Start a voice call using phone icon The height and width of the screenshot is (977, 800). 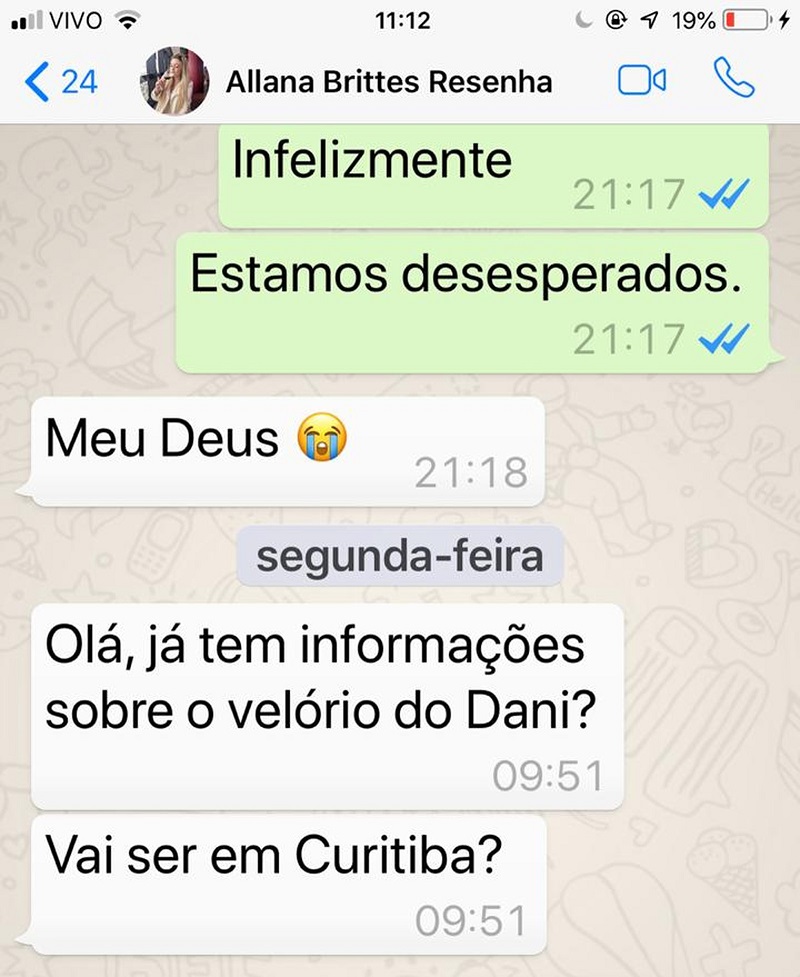[734, 78]
